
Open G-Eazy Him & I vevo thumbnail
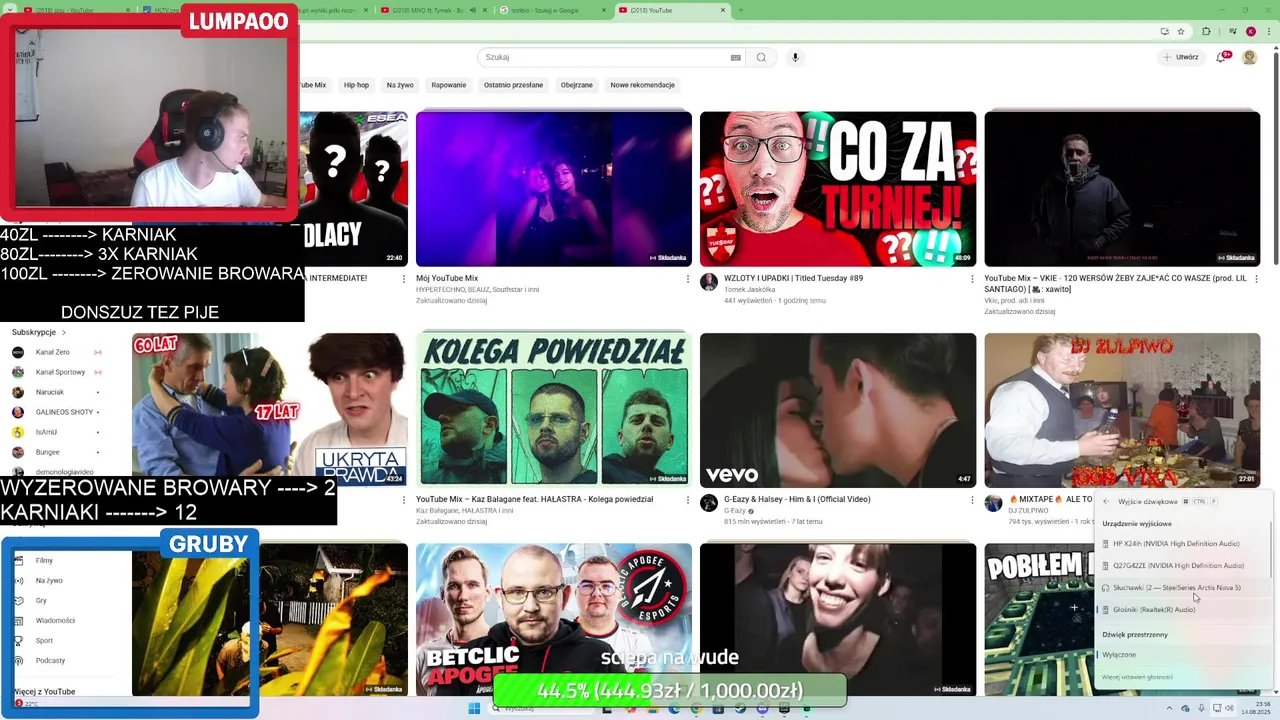pyautogui.click(x=838, y=410)
